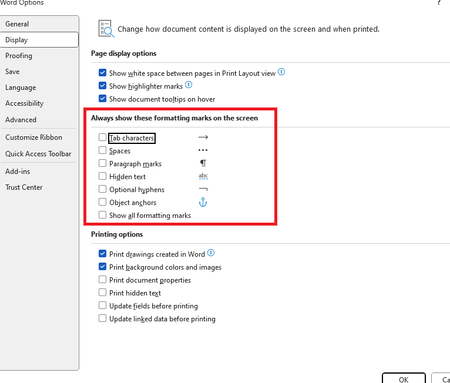Click the document magnifier display icon
The image size is (450, 383).
pos(106,29)
